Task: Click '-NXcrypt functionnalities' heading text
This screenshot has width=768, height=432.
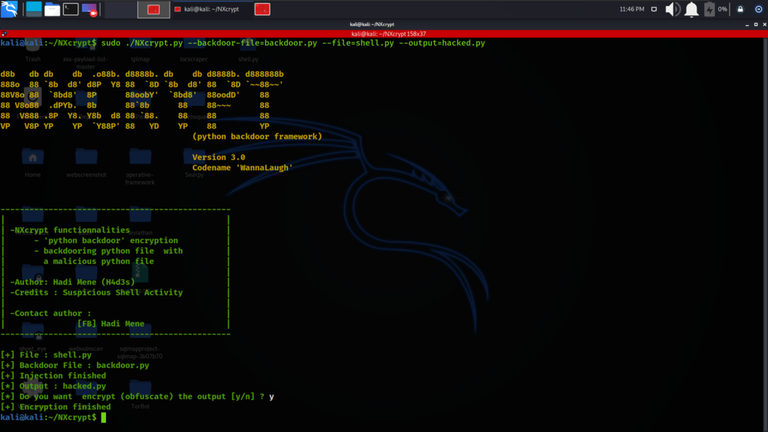Action: coord(70,230)
